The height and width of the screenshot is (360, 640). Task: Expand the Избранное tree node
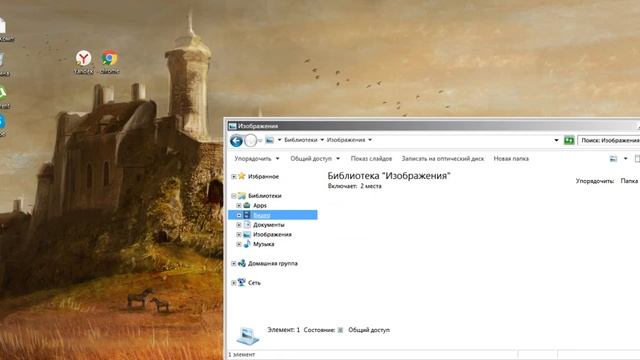(233, 176)
